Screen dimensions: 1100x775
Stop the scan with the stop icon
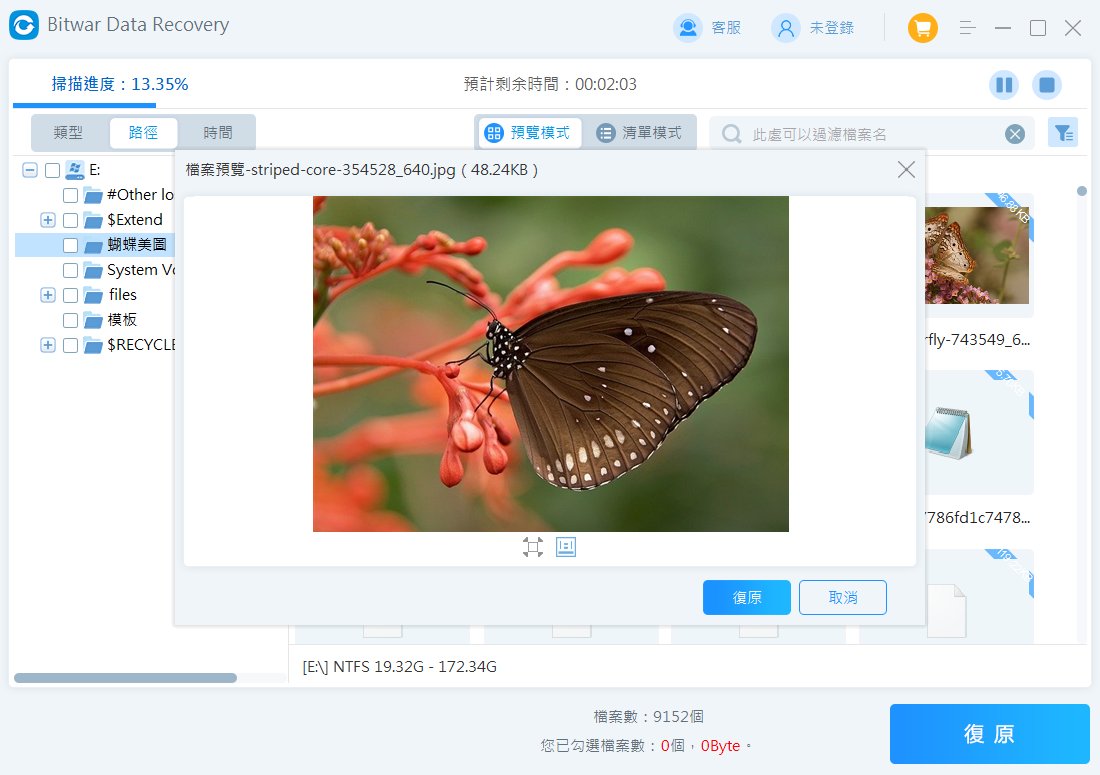(x=1047, y=85)
